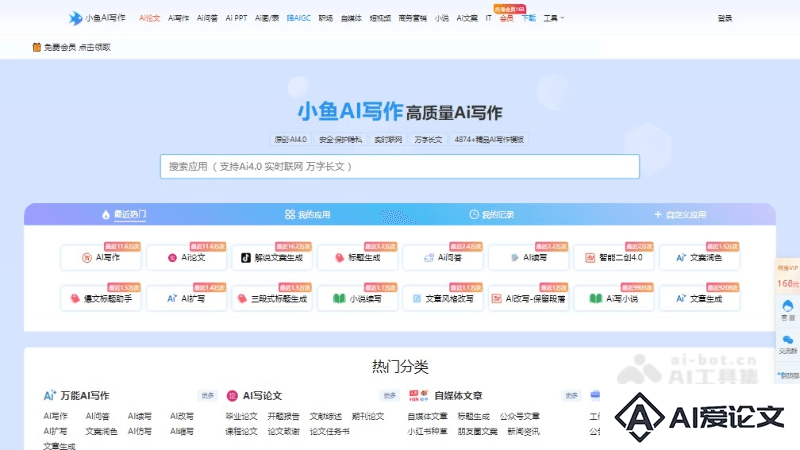
Task: Click the 交流群 chat group sidebar icon
Action: [788, 344]
